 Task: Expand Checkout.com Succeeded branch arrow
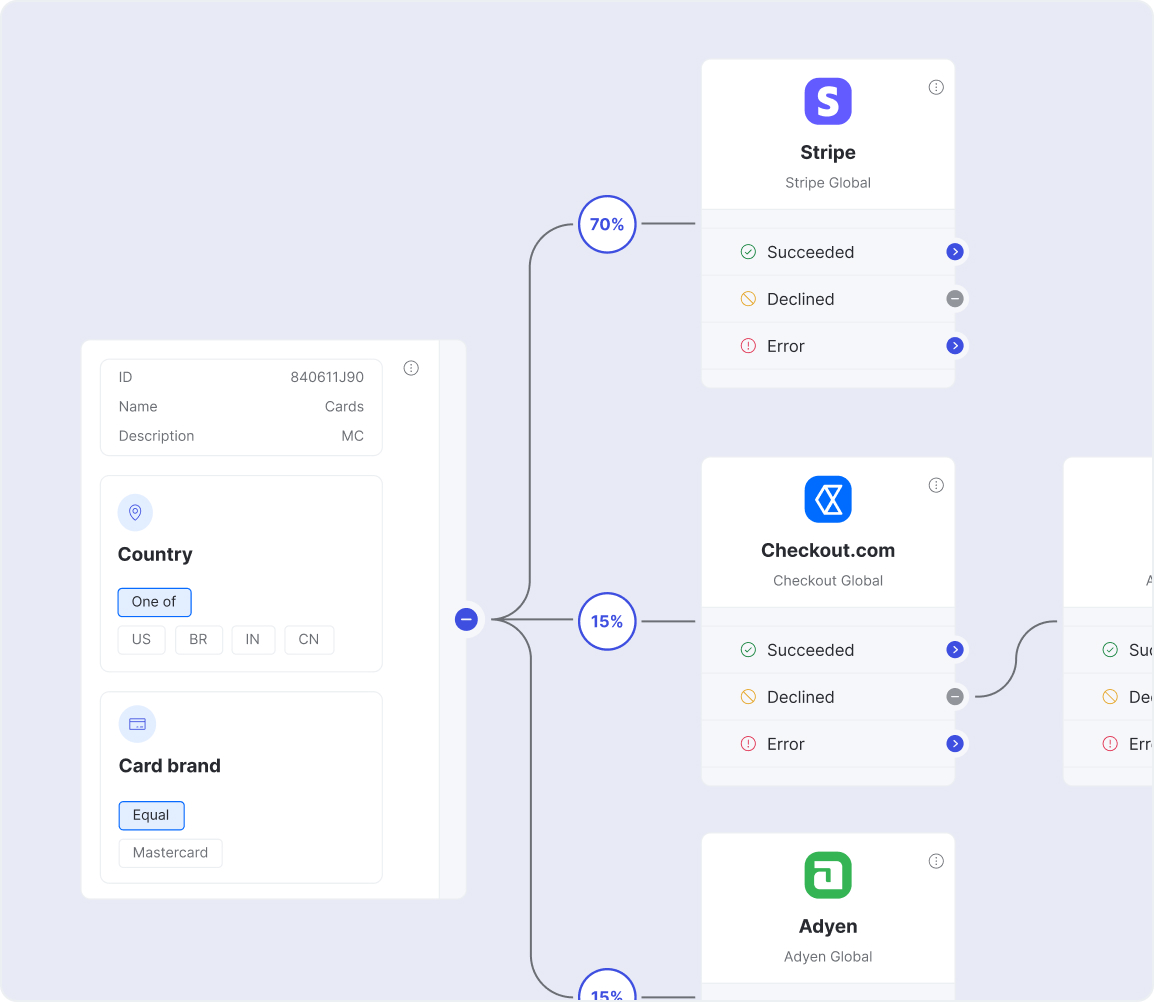click(955, 649)
